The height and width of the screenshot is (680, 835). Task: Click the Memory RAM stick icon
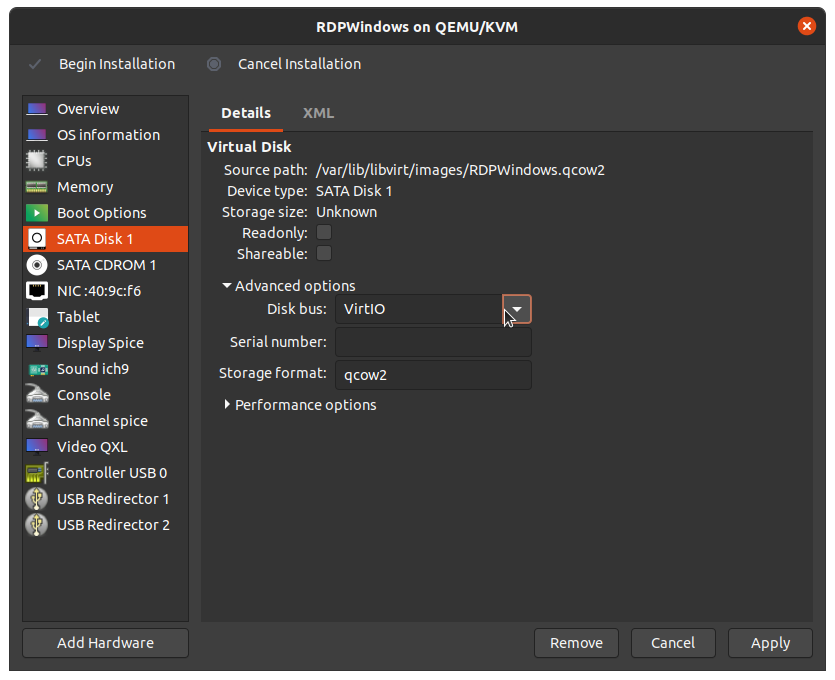tap(37, 187)
